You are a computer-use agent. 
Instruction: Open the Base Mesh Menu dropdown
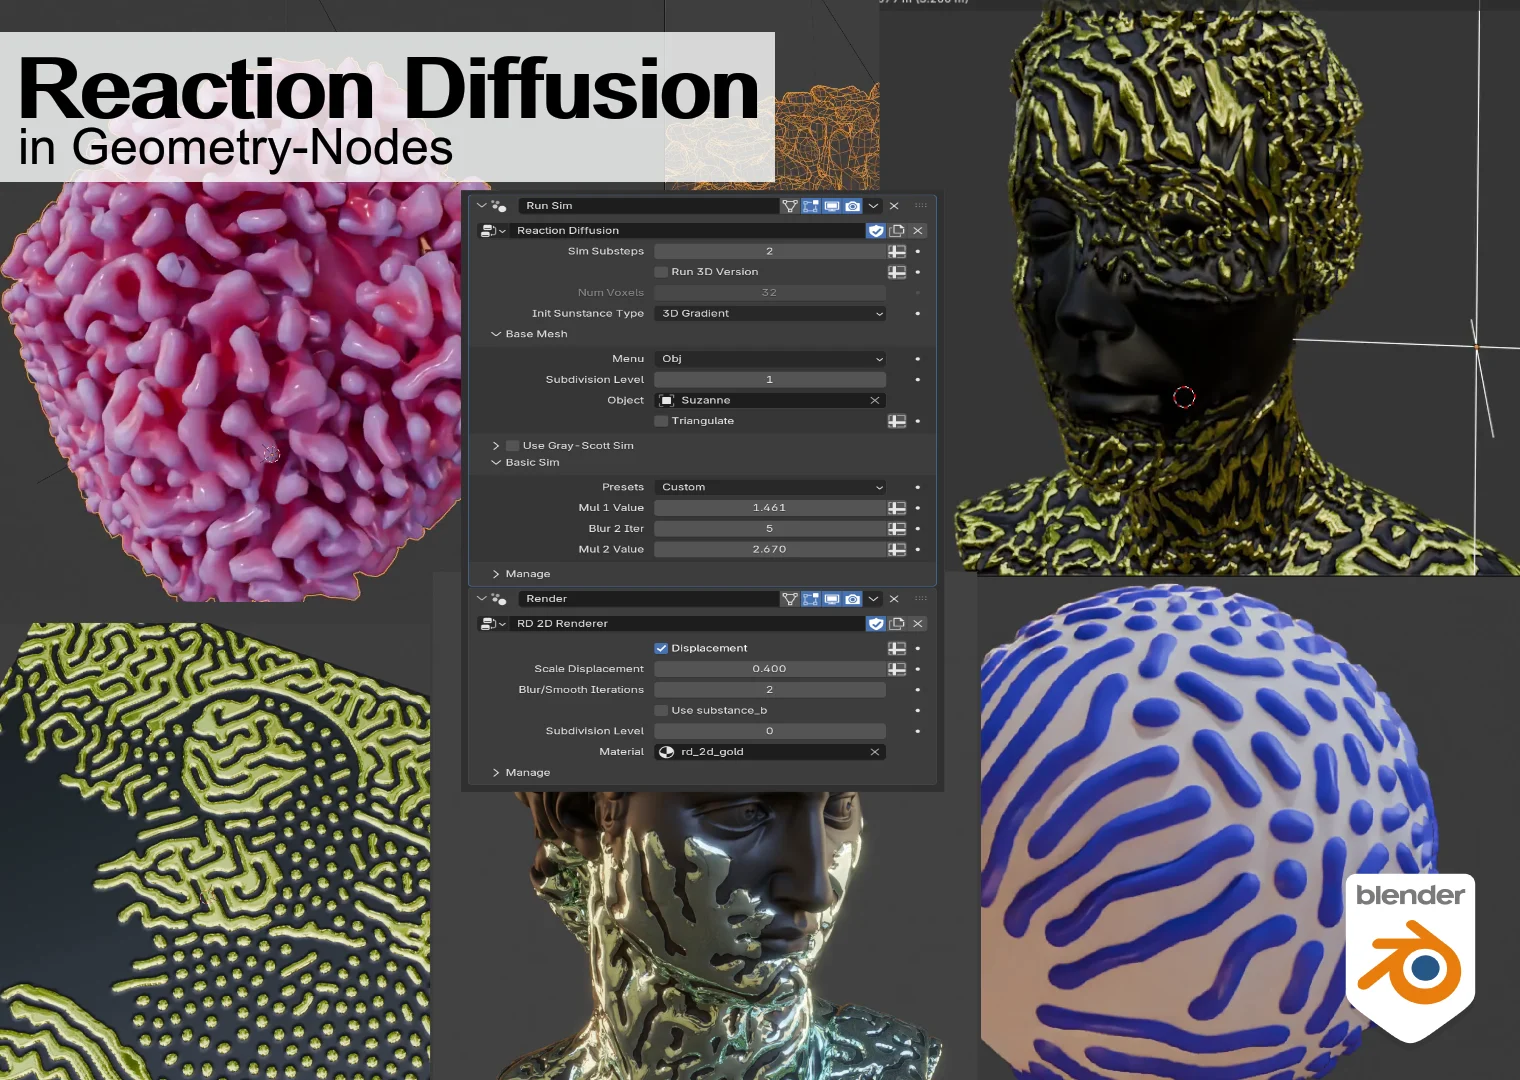pos(770,359)
